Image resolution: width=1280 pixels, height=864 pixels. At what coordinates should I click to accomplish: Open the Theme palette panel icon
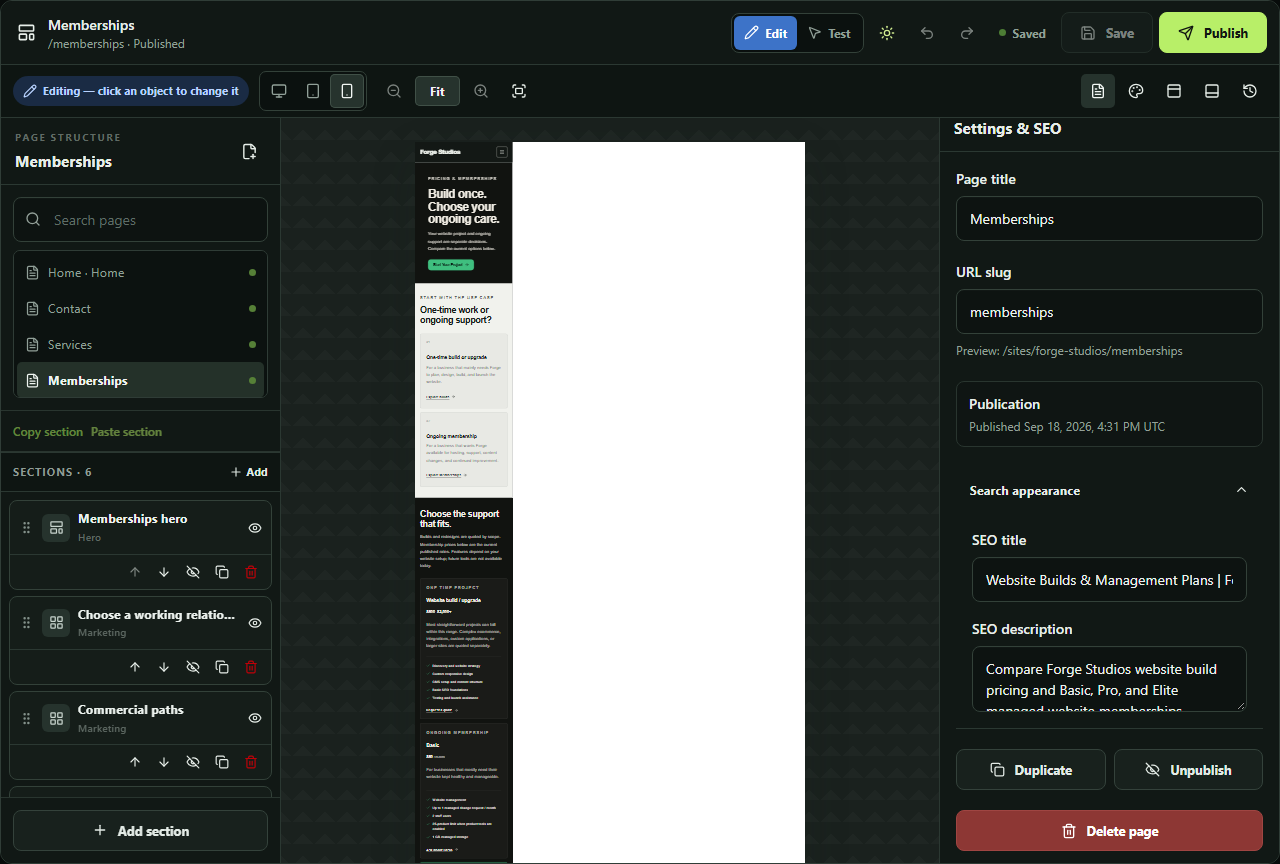pyautogui.click(x=1136, y=91)
